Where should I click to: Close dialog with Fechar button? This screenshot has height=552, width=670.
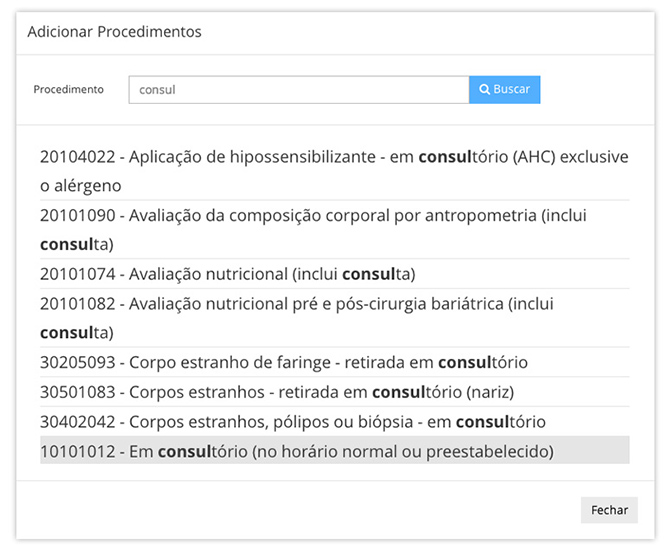click(x=609, y=510)
